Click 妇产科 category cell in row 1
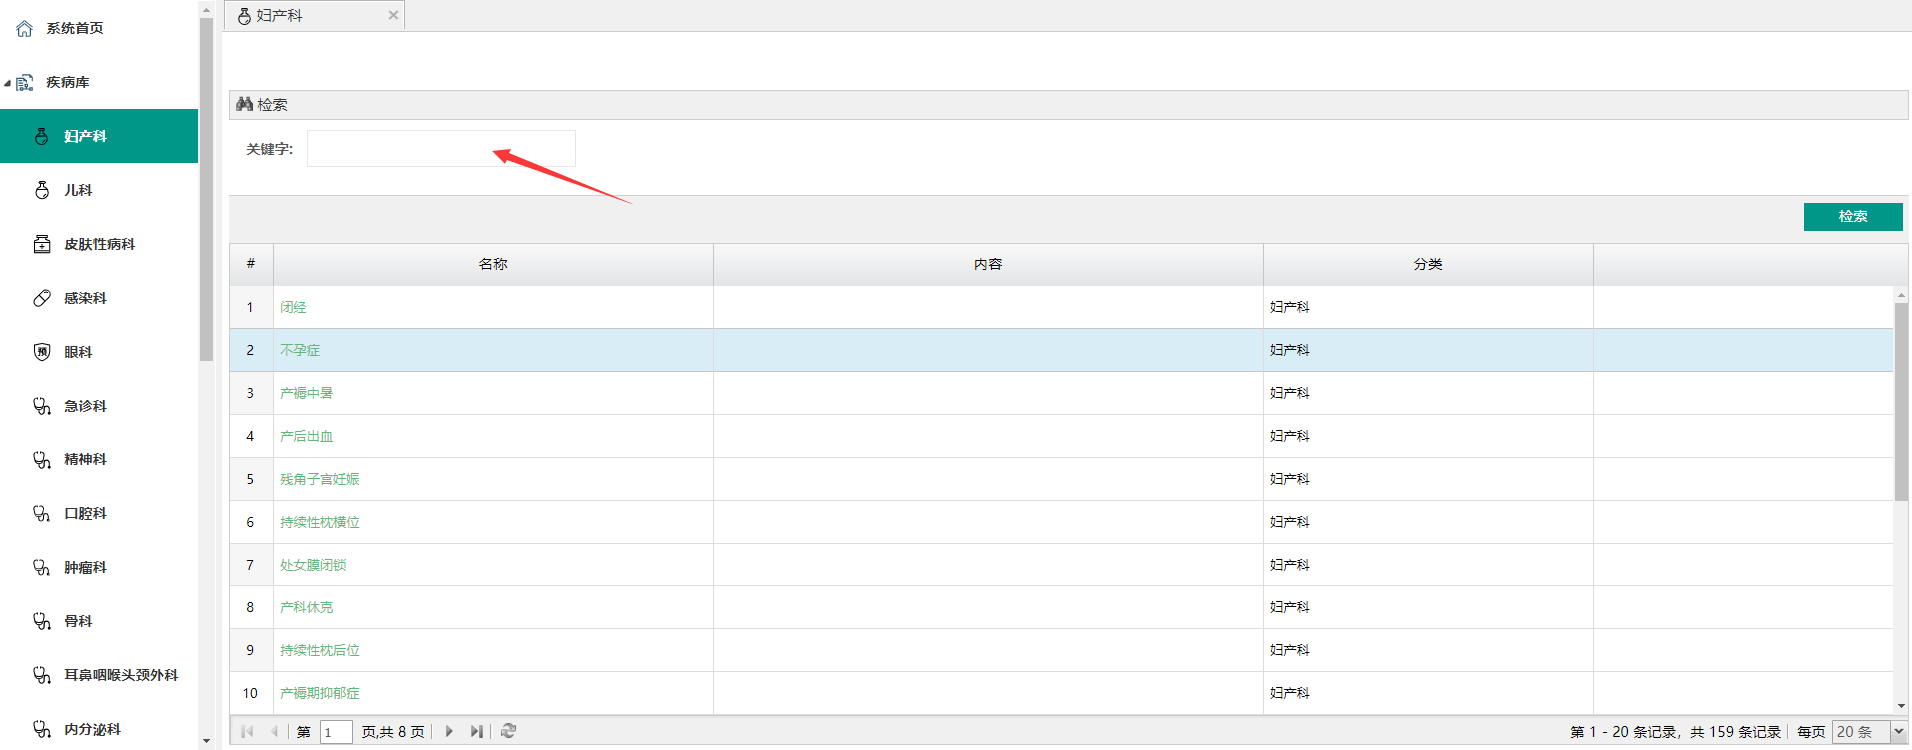The height and width of the screenshot is (750, 1912). (1428, 307)
